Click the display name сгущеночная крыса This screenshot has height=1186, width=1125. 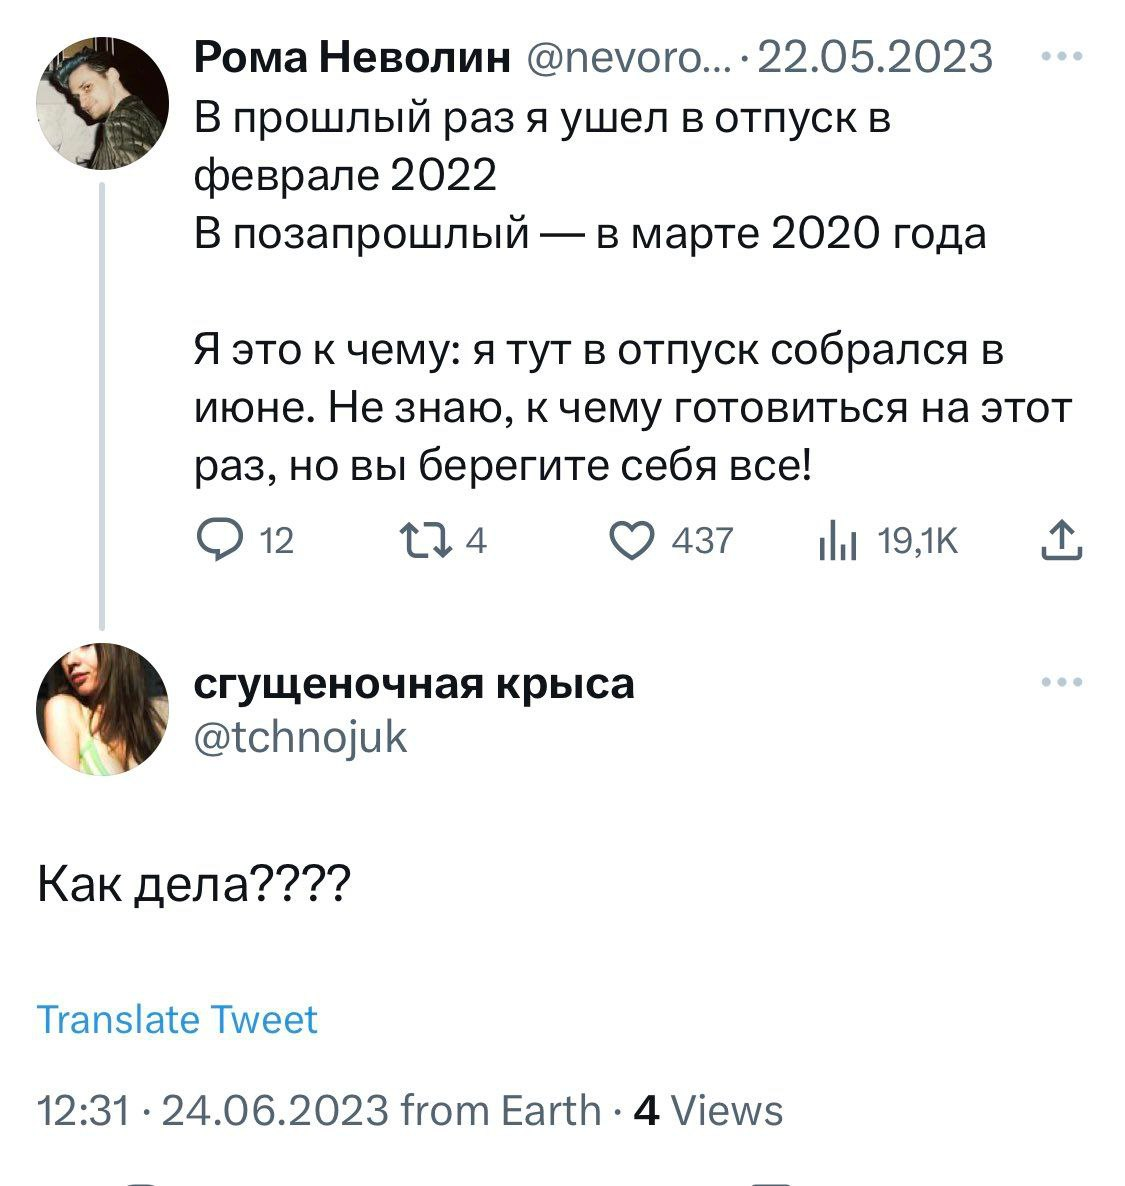[413, 685]
